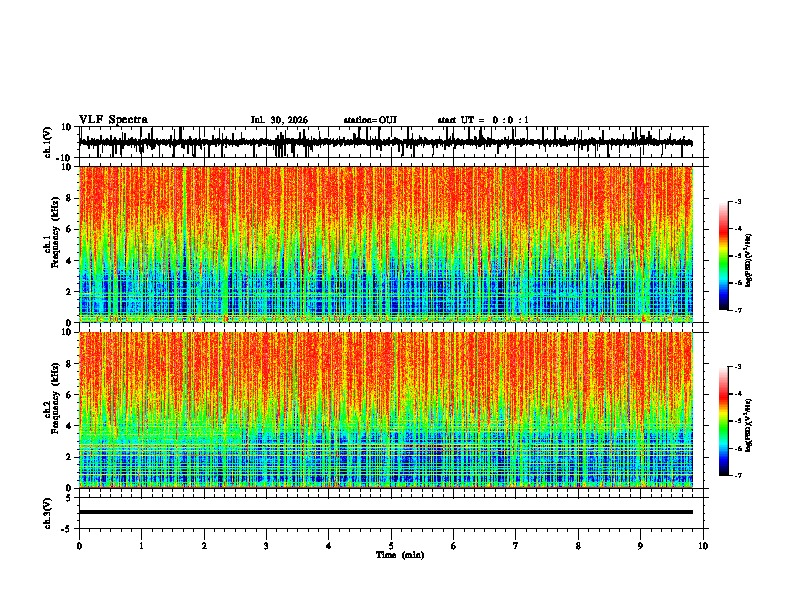Click the -5 tick of ch.3(V) axis
The image size is (792, 612).
point(67,529)
